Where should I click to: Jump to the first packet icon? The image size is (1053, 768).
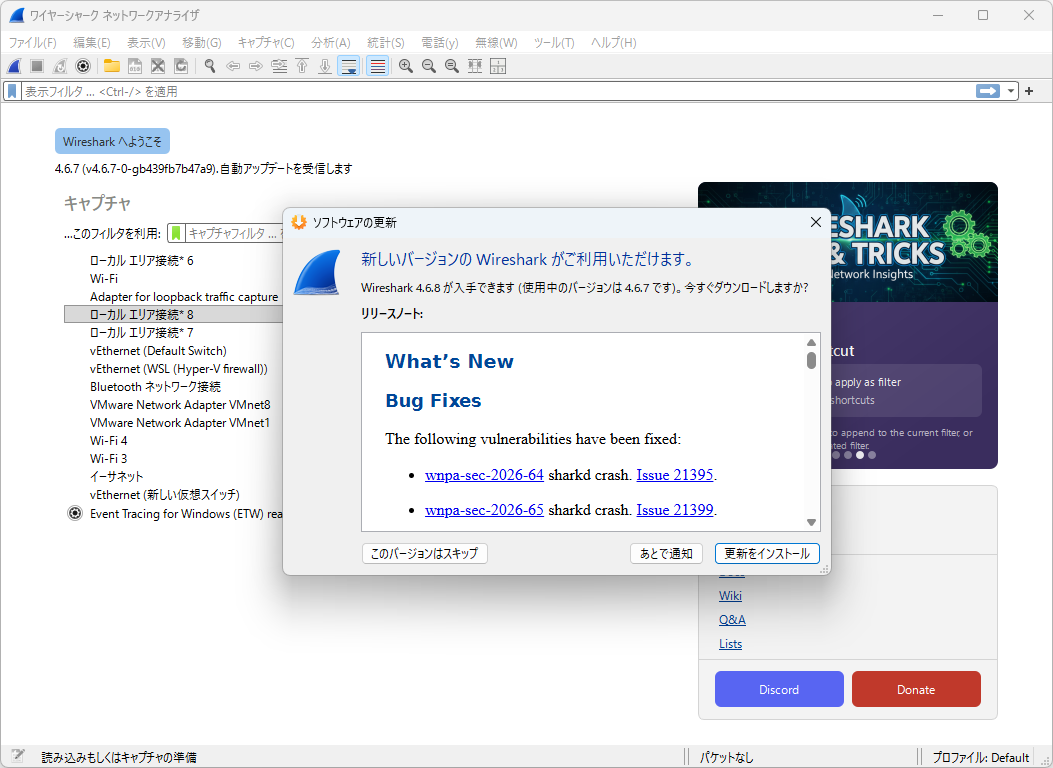302,66
